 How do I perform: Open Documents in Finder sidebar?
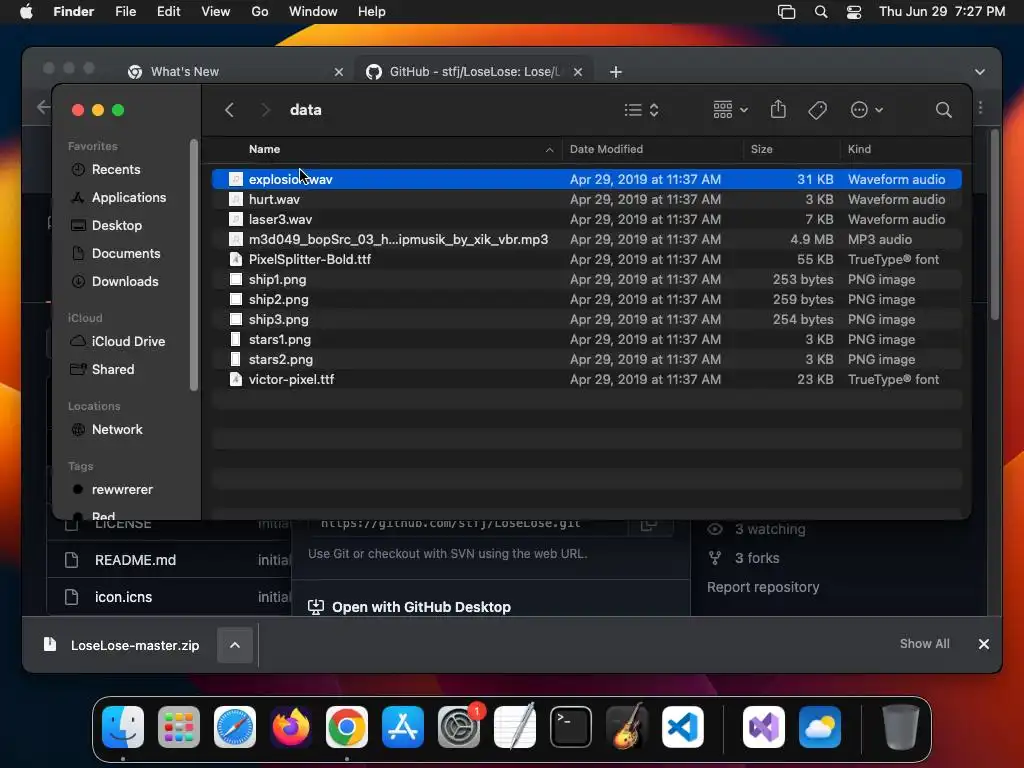point(125,253)
